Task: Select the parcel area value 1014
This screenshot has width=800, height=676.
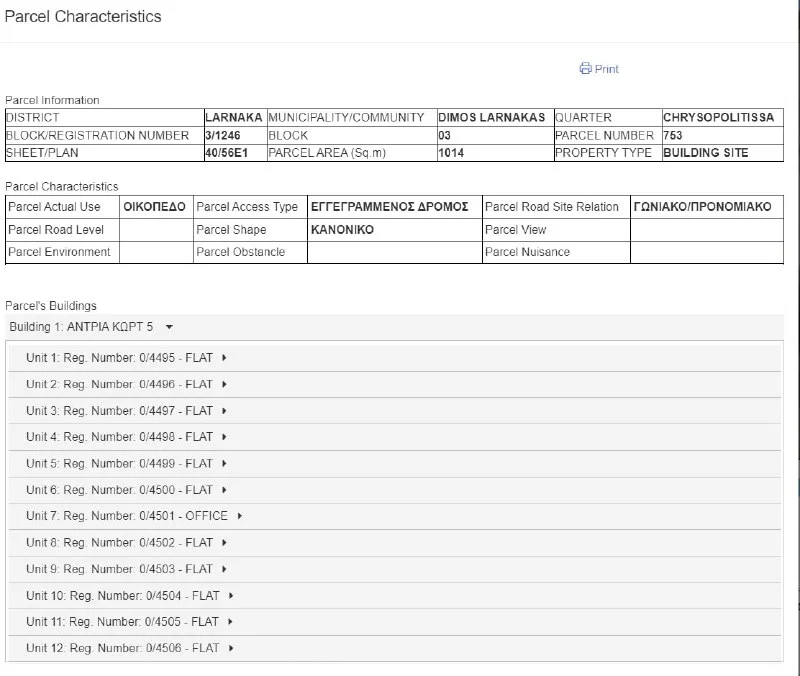Action: pos(451,153)
